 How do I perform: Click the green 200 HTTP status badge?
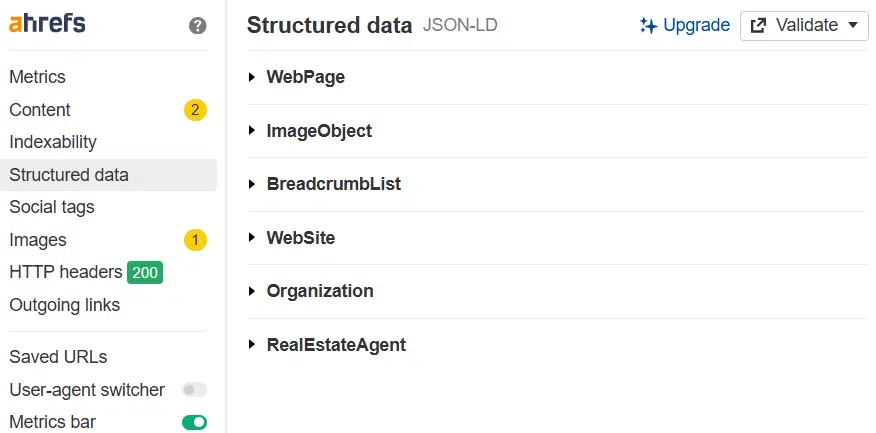pyautogui.click(x=145, y=272)
